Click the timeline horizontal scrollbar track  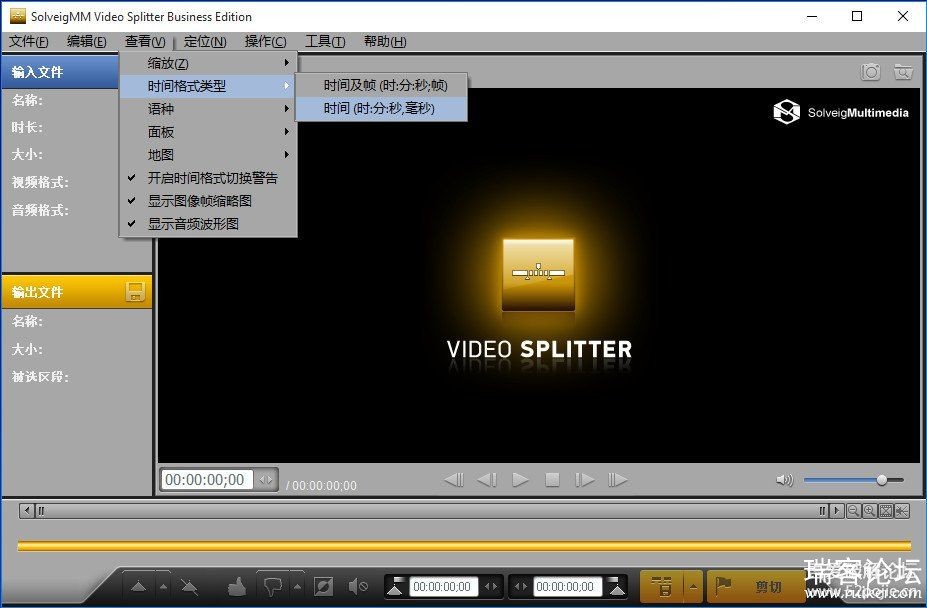click(x=432, y=510)
